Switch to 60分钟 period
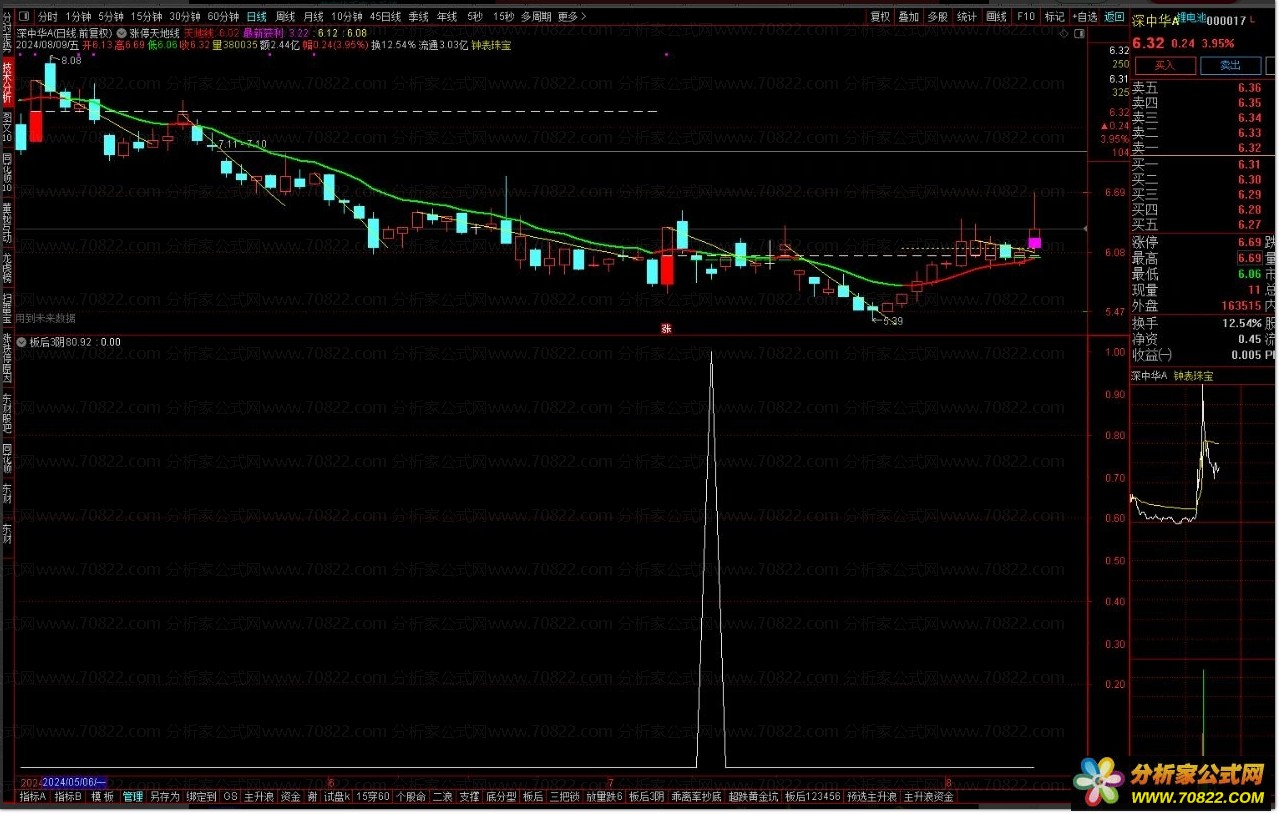This screenshot has width=1281, height=814. click(x=223, y=17)
